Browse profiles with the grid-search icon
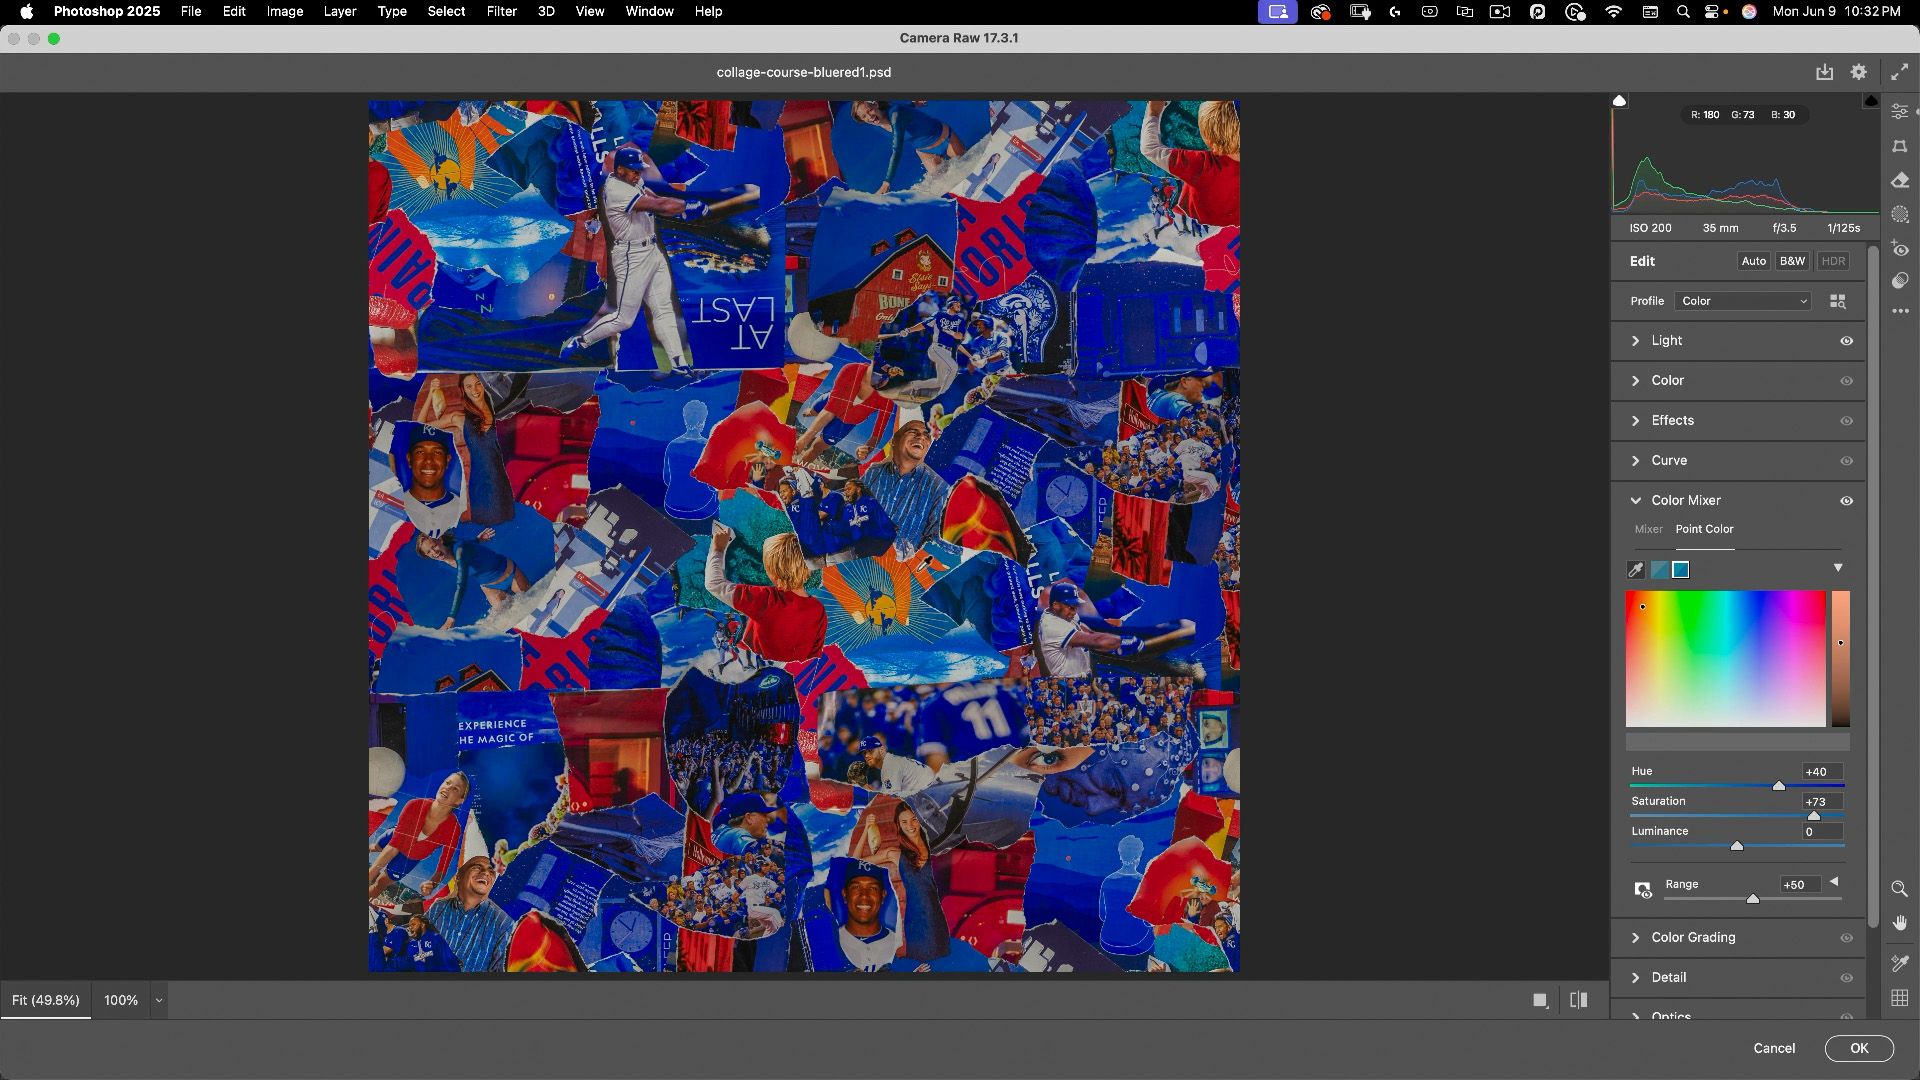Screen dimensions: 1920x1080 pyautogui.click(x=1837, y=301)
